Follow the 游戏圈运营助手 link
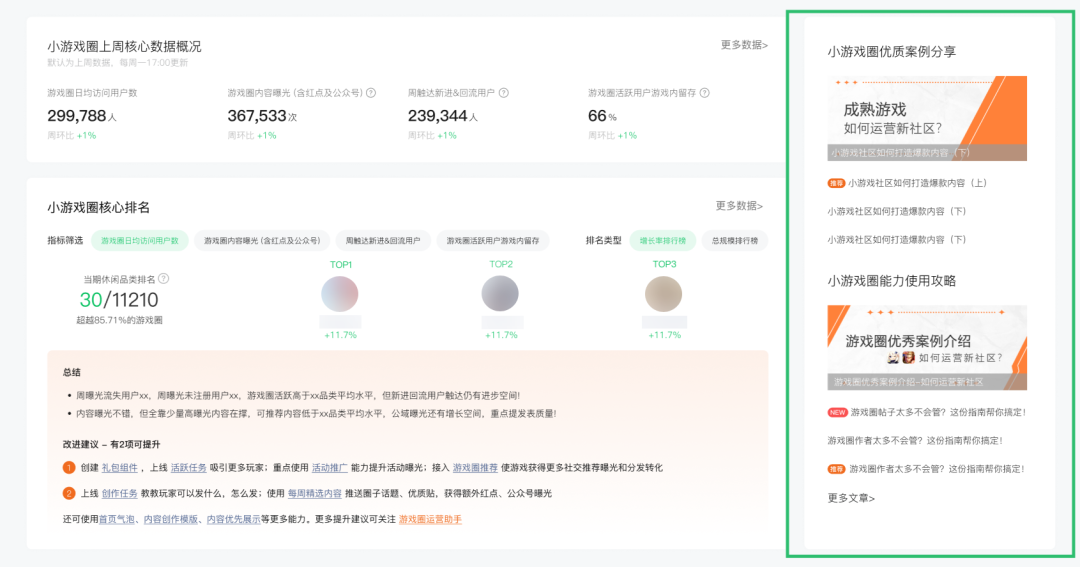 point(430,520)
